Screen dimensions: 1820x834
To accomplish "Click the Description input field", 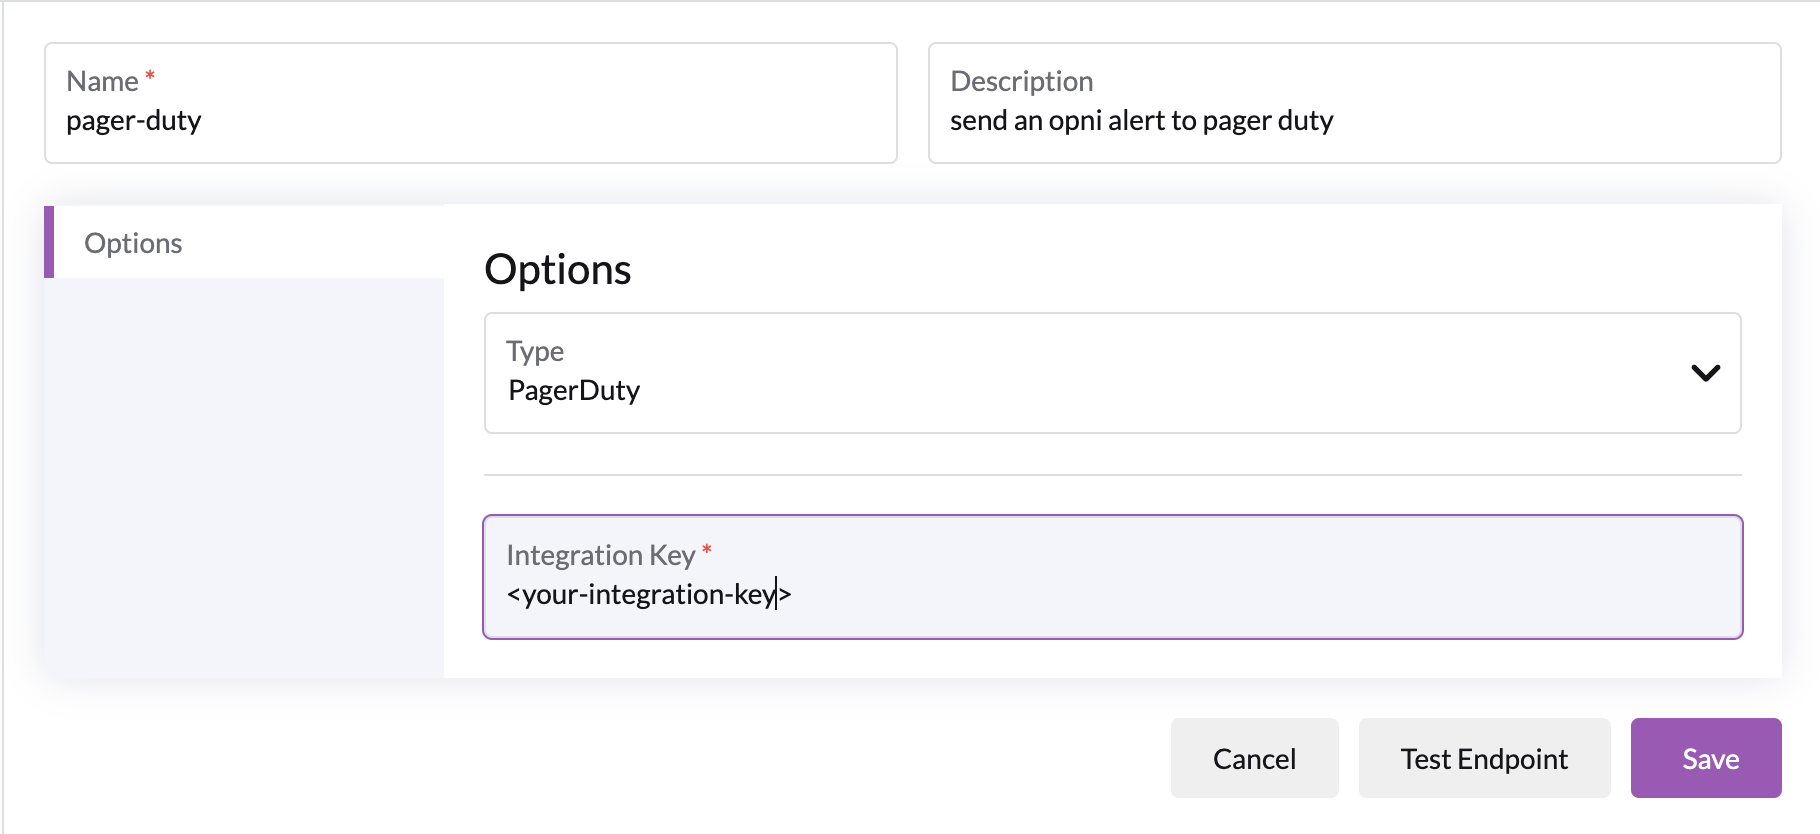I will tap(1354, 103).
